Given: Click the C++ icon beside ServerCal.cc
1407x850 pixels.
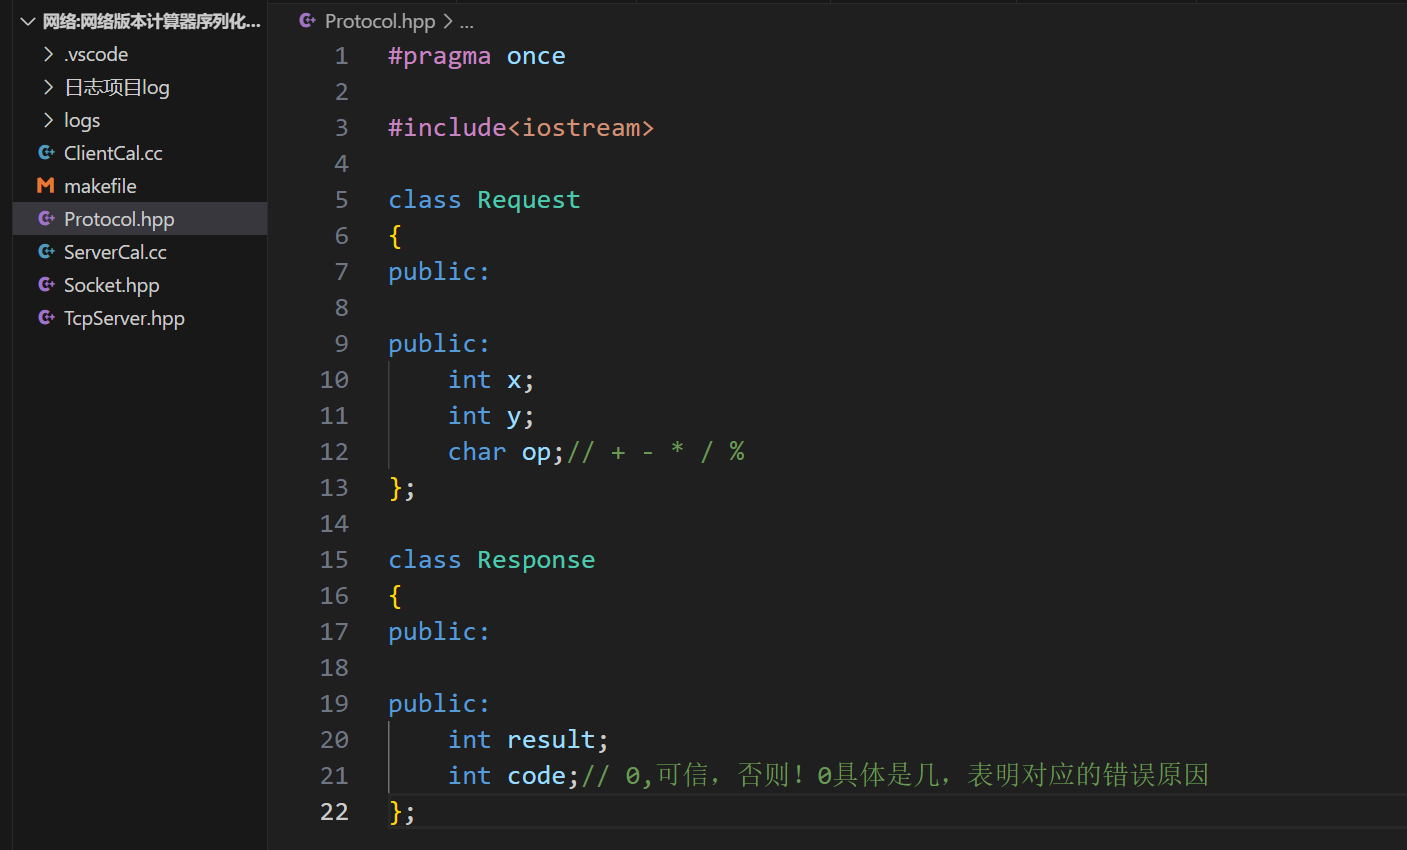Looking at the screenshot, I should click(x=46, y=252).
